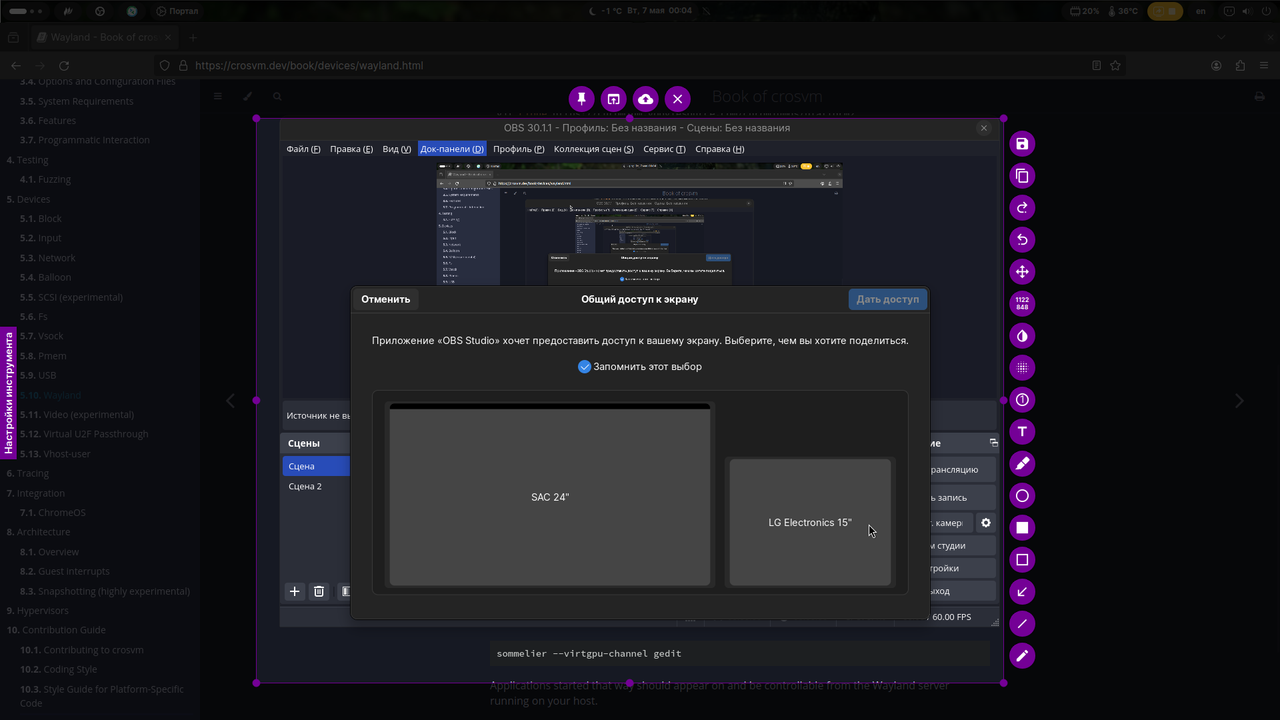Go to the previous chapter via the left chevron
The image size is (1280, 720).
point(230,400)
